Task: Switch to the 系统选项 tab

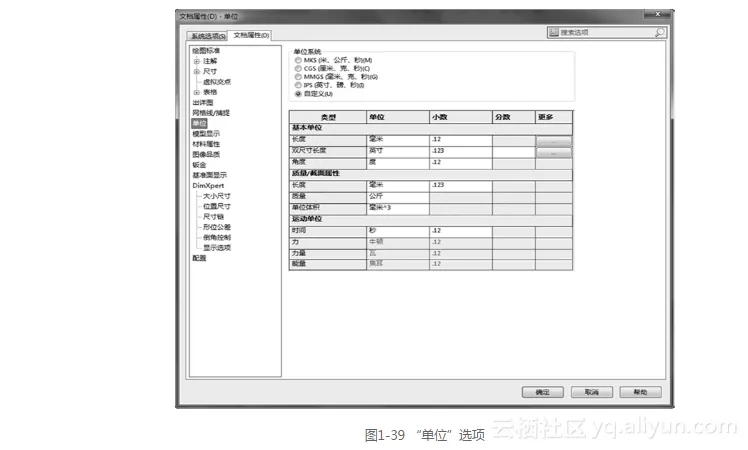Action: pos(208,36)
